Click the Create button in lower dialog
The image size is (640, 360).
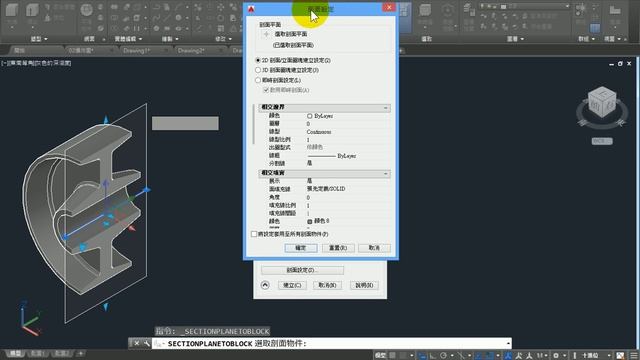(292, 285)
